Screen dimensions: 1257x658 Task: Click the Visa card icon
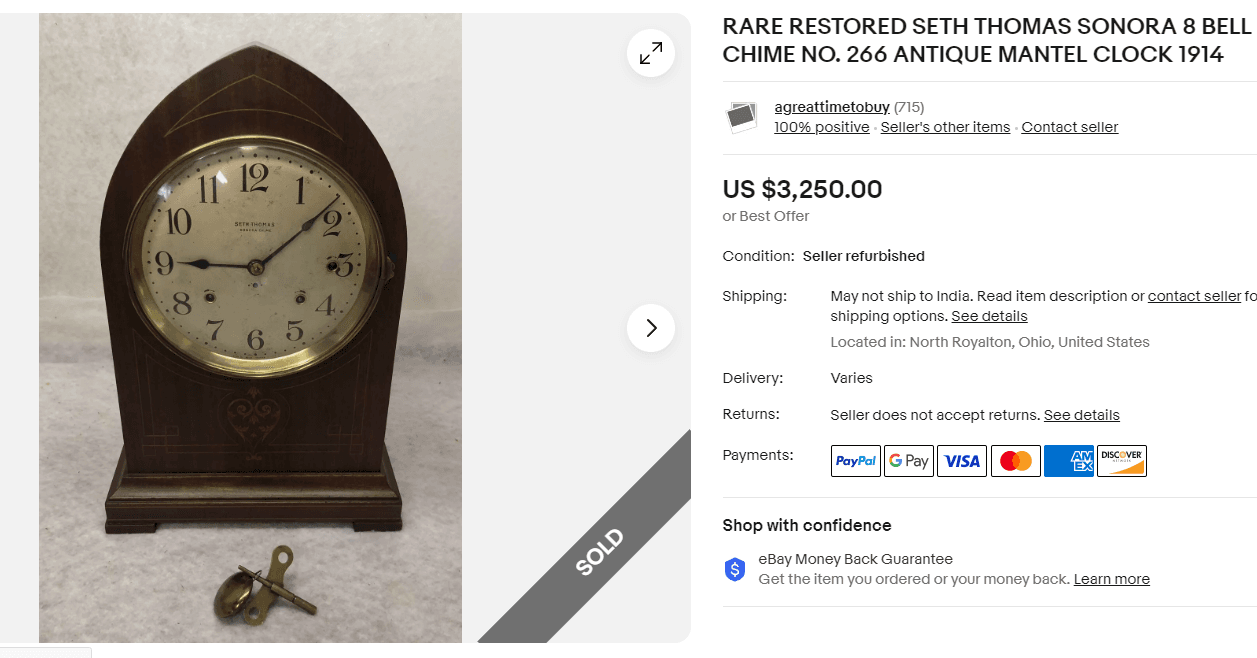pyautogui.click(x=962, y=461)
